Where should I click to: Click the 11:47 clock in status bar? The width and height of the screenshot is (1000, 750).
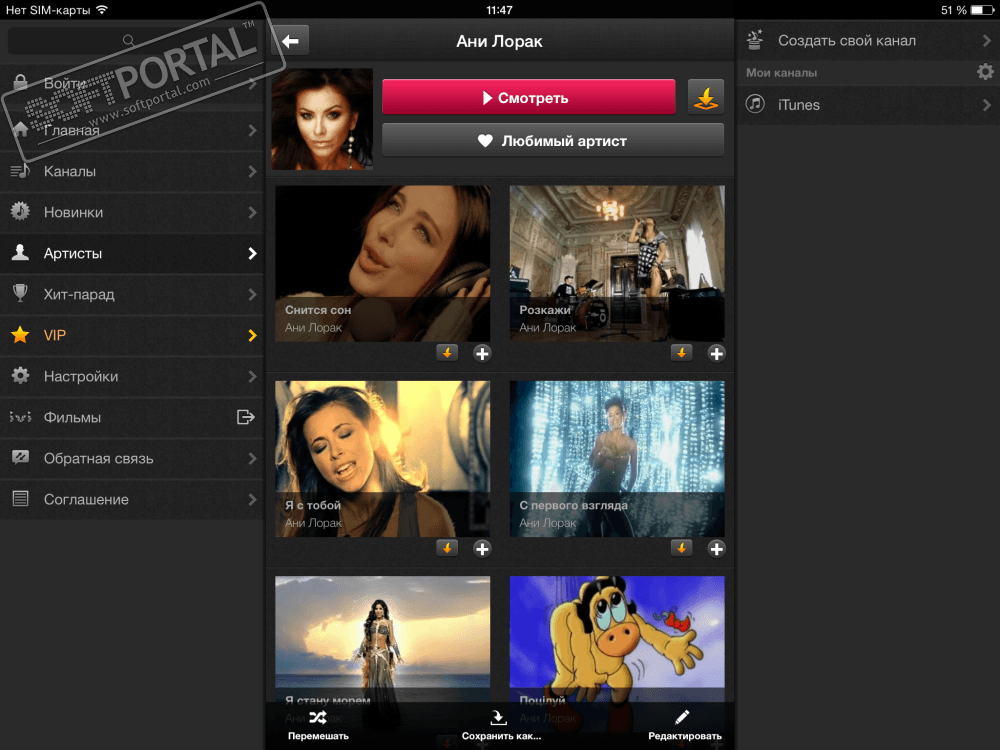499,10
